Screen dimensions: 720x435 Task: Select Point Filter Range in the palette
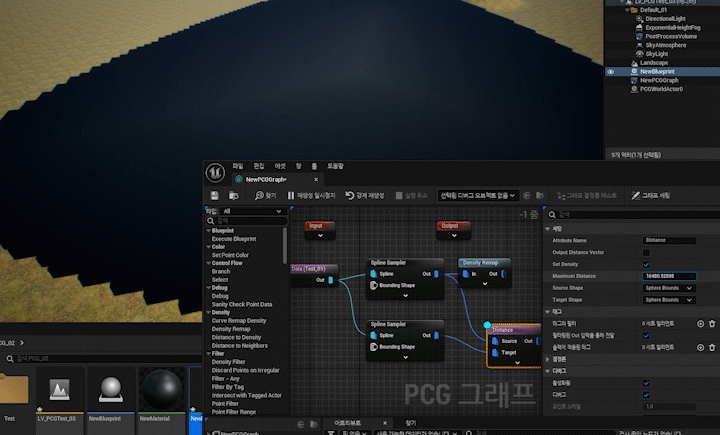click(234, 412)
